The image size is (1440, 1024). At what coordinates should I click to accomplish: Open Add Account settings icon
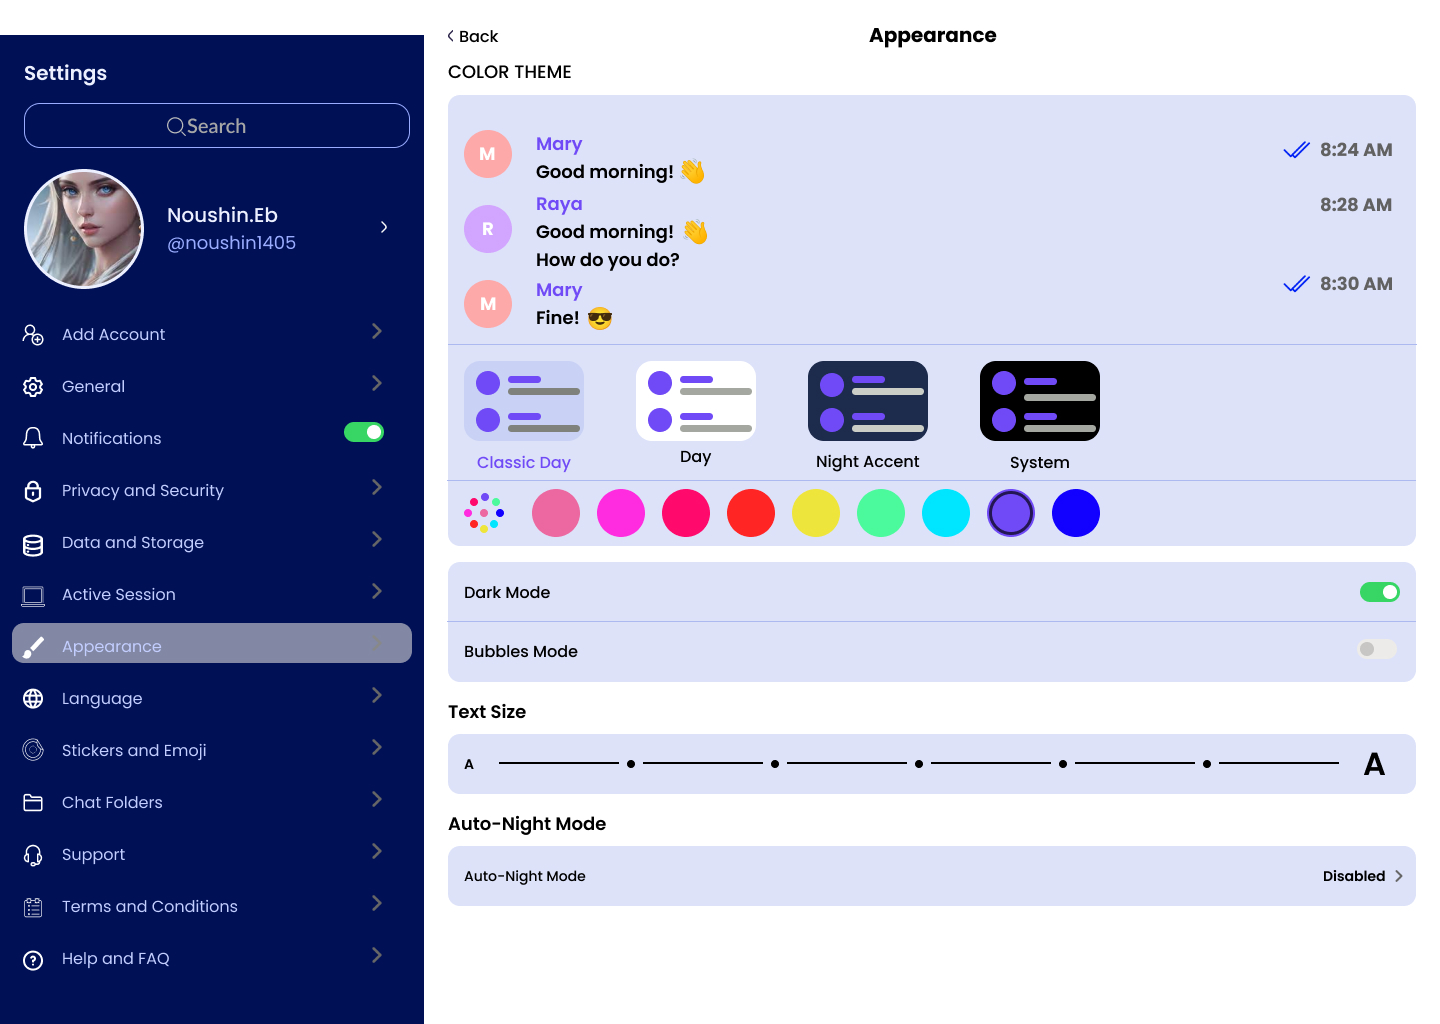point(33,334)
